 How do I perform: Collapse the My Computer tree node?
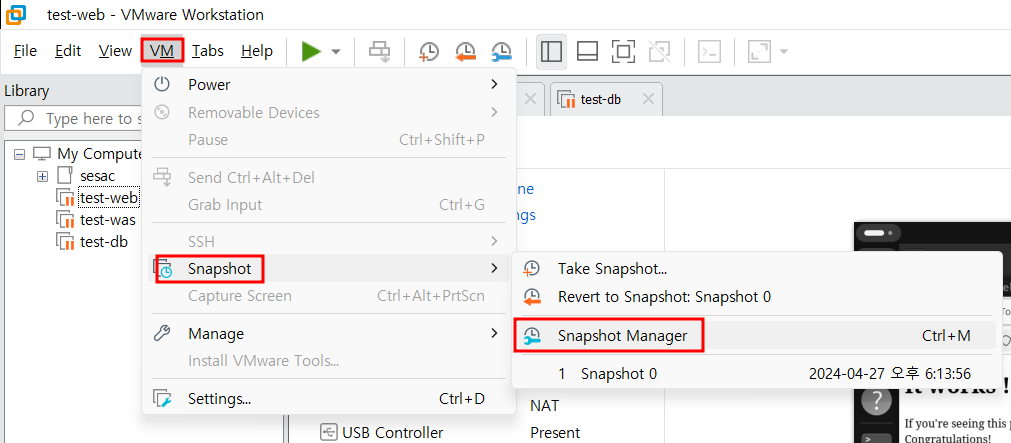(19, 154)
